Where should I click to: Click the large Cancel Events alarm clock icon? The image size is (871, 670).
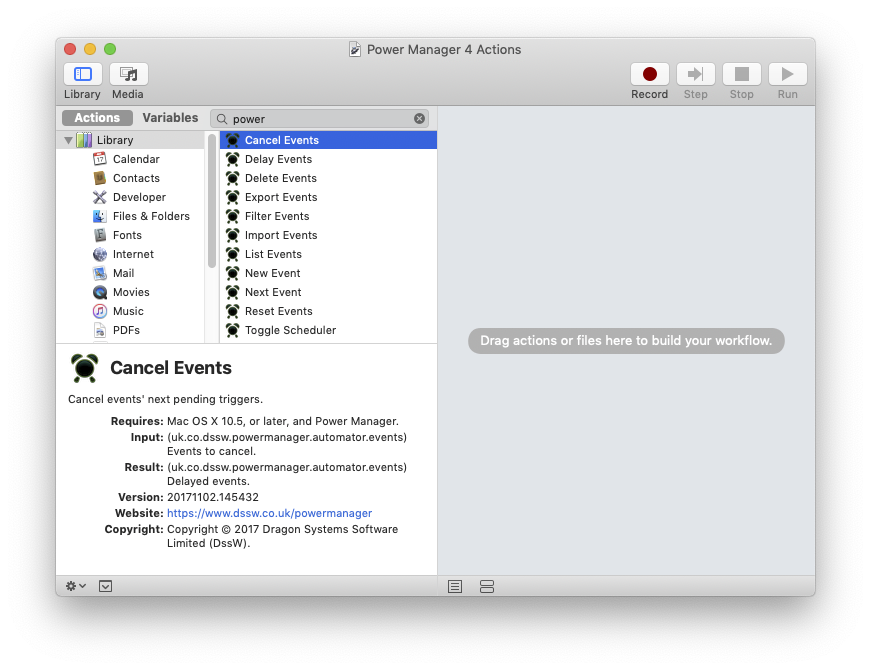[84, 368]
